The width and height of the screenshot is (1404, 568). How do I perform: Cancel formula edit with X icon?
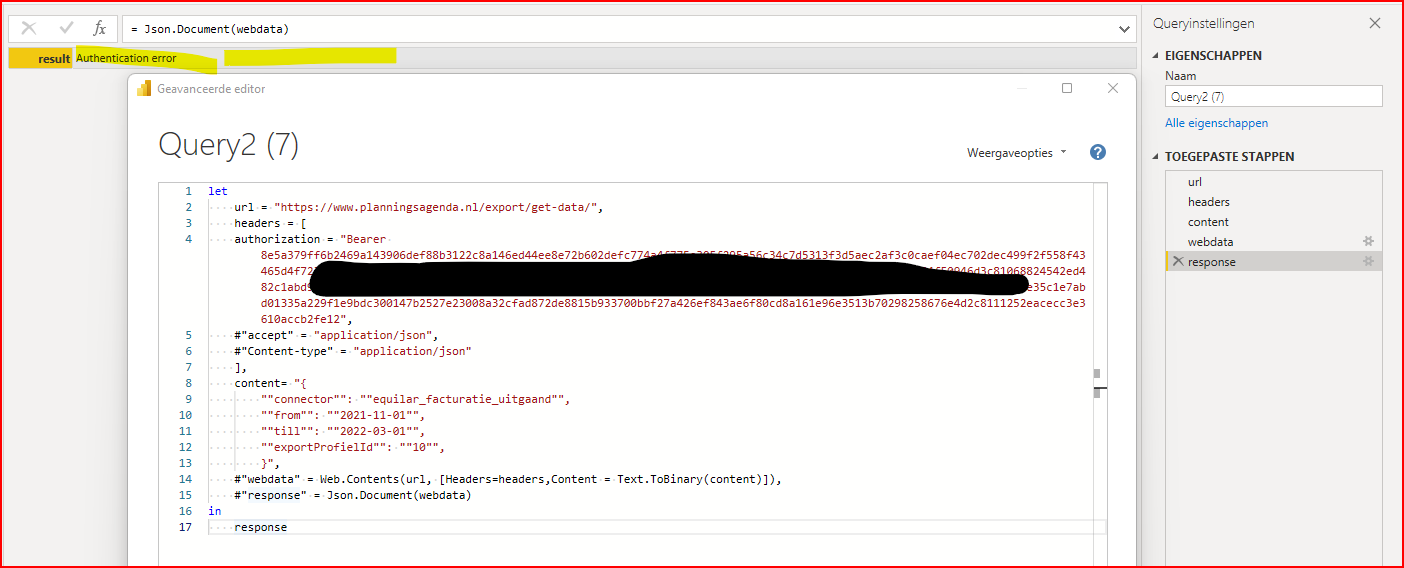click(x=29, y=28)
